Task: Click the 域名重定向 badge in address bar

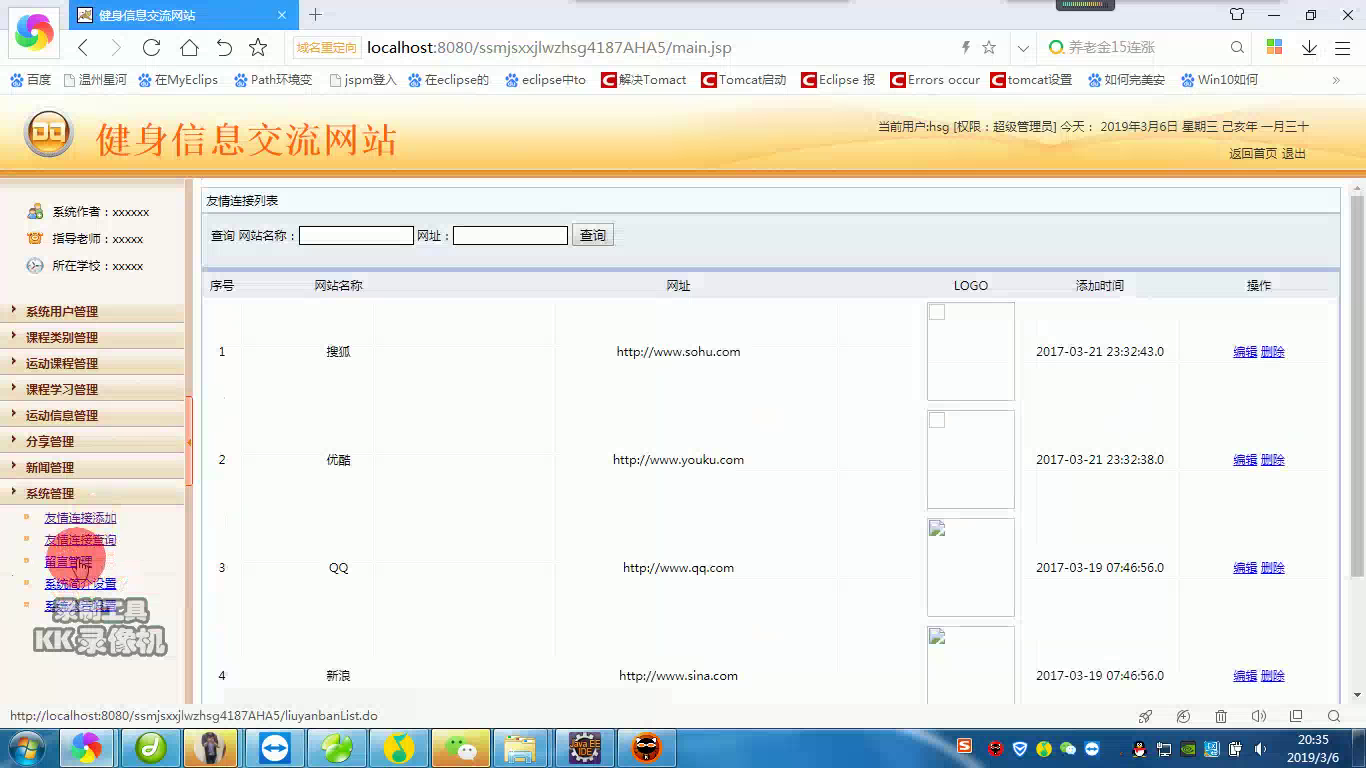Action: (326, 47)
